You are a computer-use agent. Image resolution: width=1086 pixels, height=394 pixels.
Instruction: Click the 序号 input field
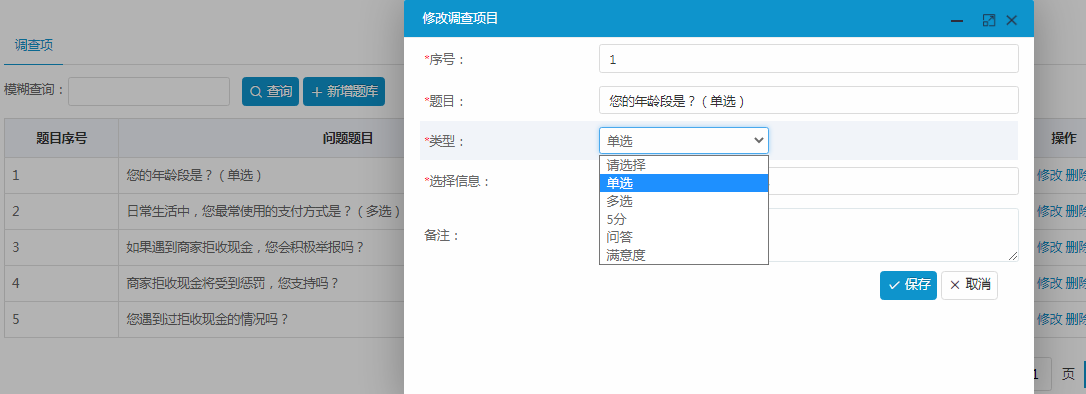coord(808,59)
